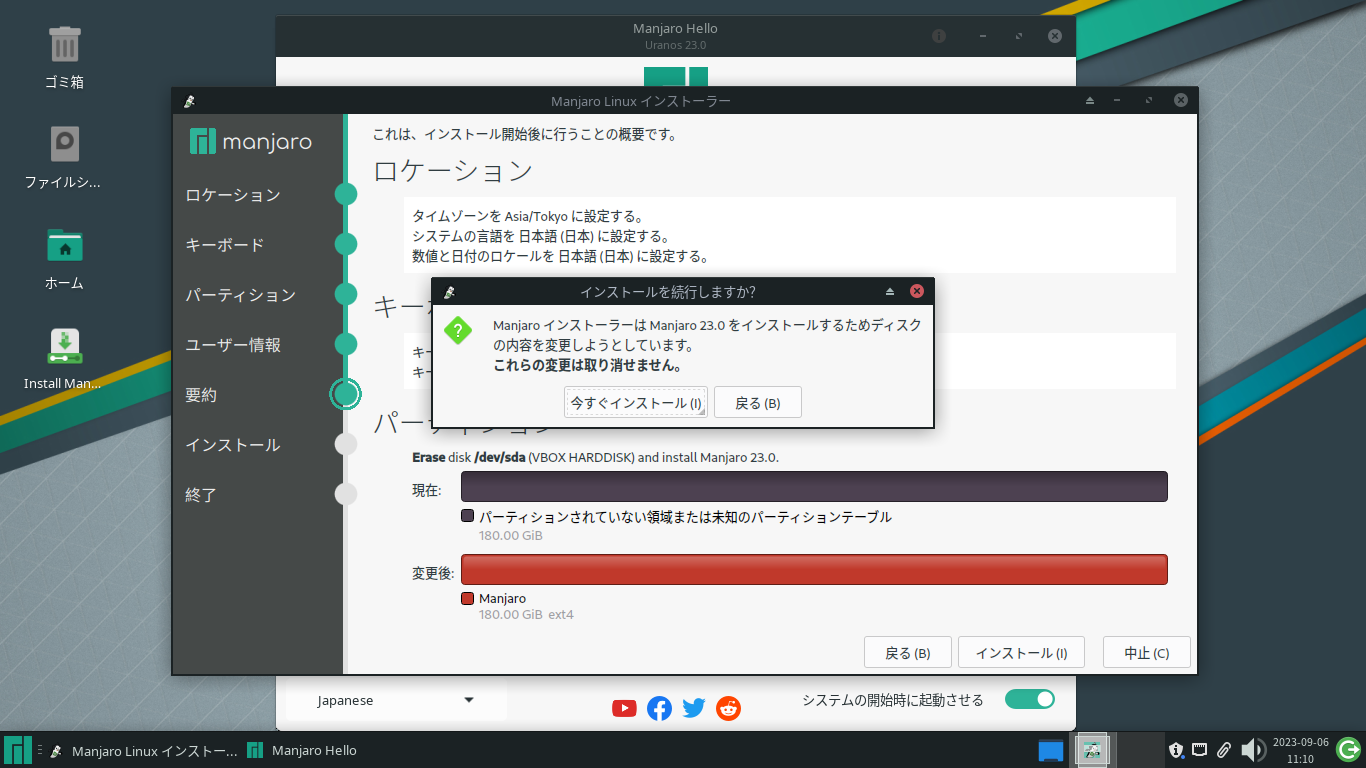Screen dimensions: 1366x768
Task: Click the Manjaro logo in installer sidebar
Action: coord(251,142)
